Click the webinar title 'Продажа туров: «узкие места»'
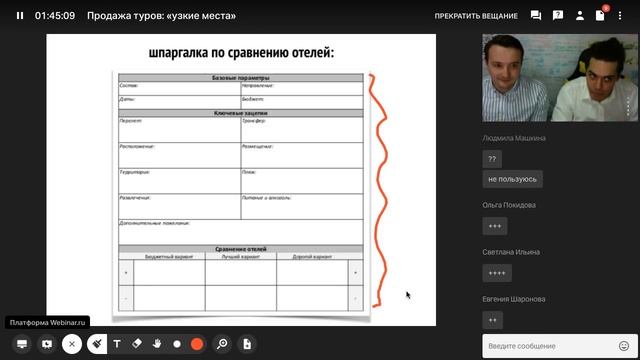Screen dimensions: 640x360 [161, 16]
